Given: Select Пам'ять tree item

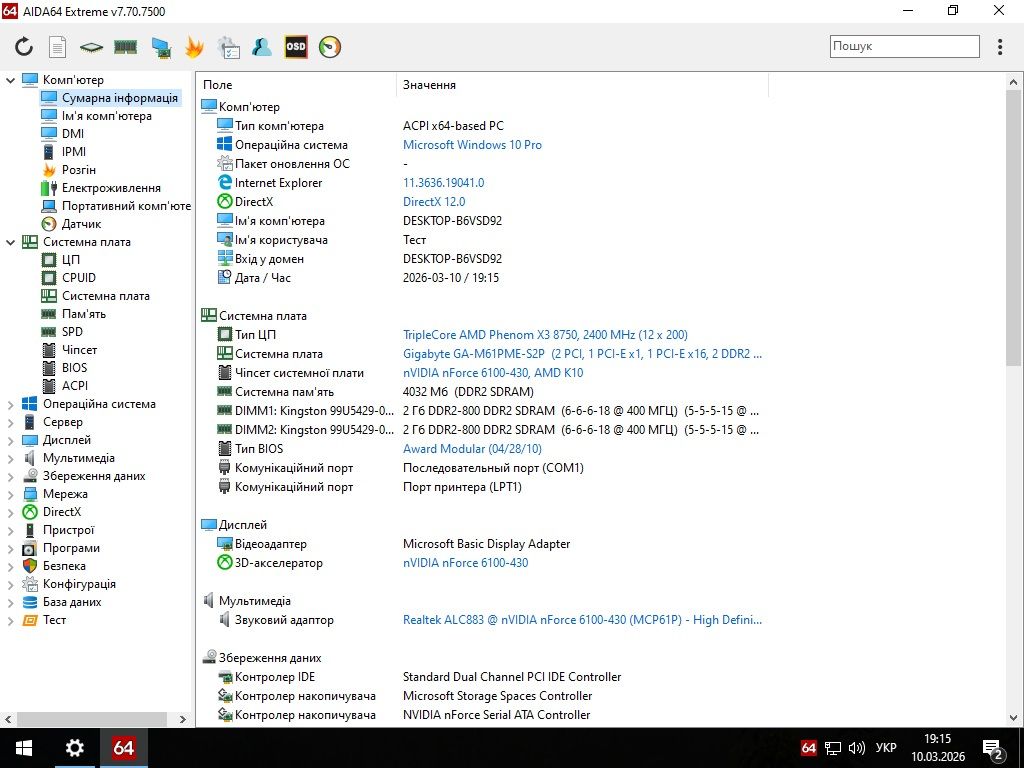Looking at the screenshot, I should pyautogui.click(x=84, y=314).
